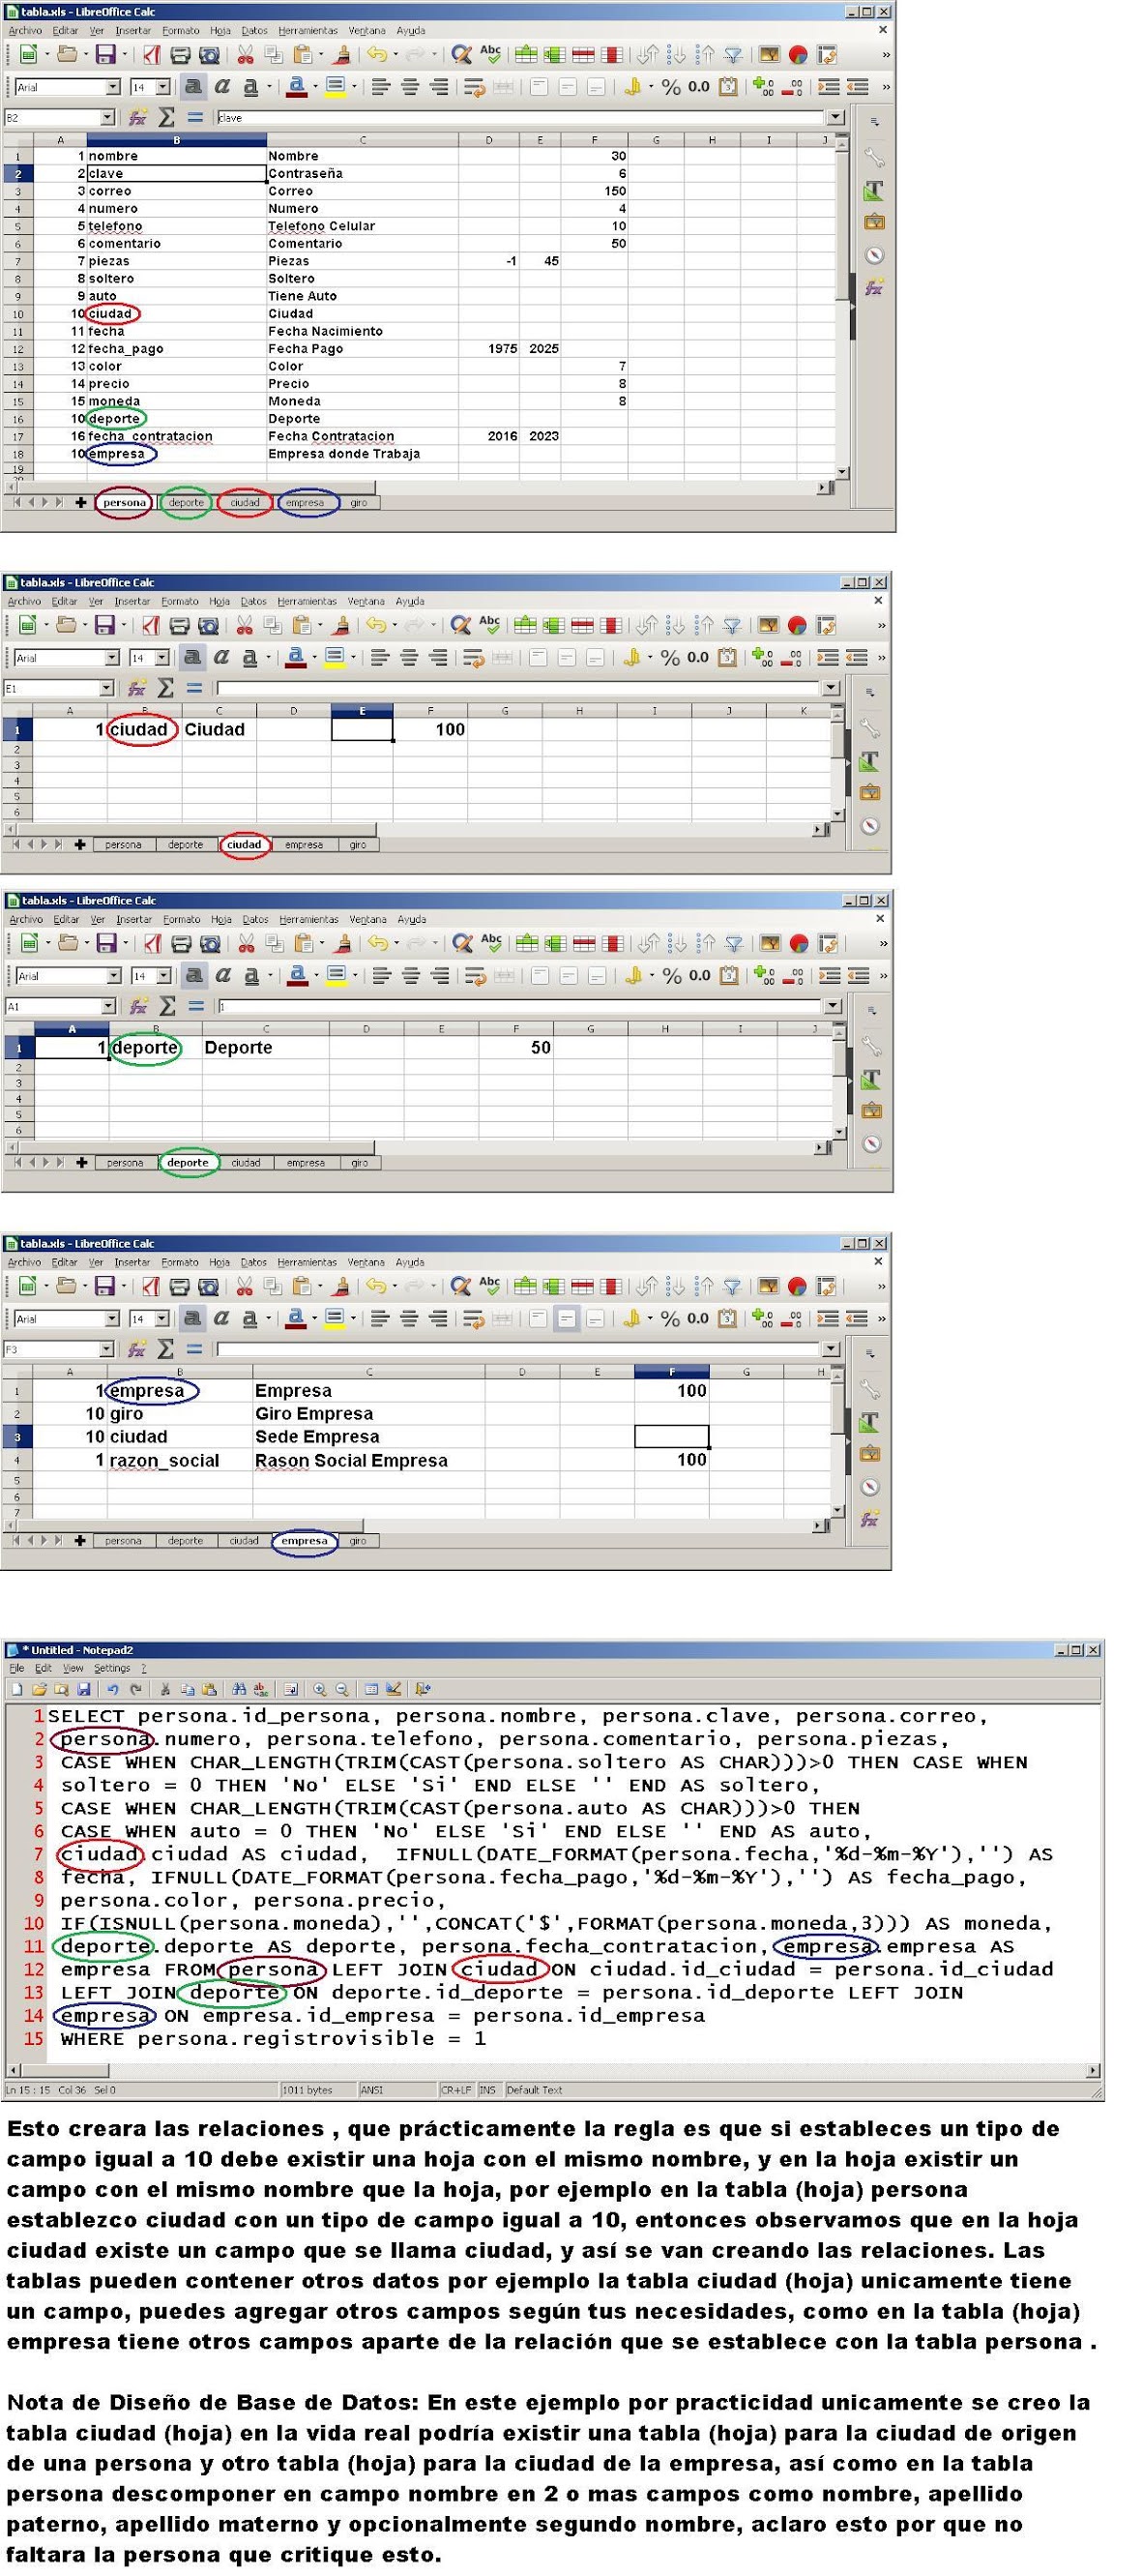Toggle Italic in persona-sheet Calc window
The height and width of the screenshot is (2576, 1142).
point(222,87)
